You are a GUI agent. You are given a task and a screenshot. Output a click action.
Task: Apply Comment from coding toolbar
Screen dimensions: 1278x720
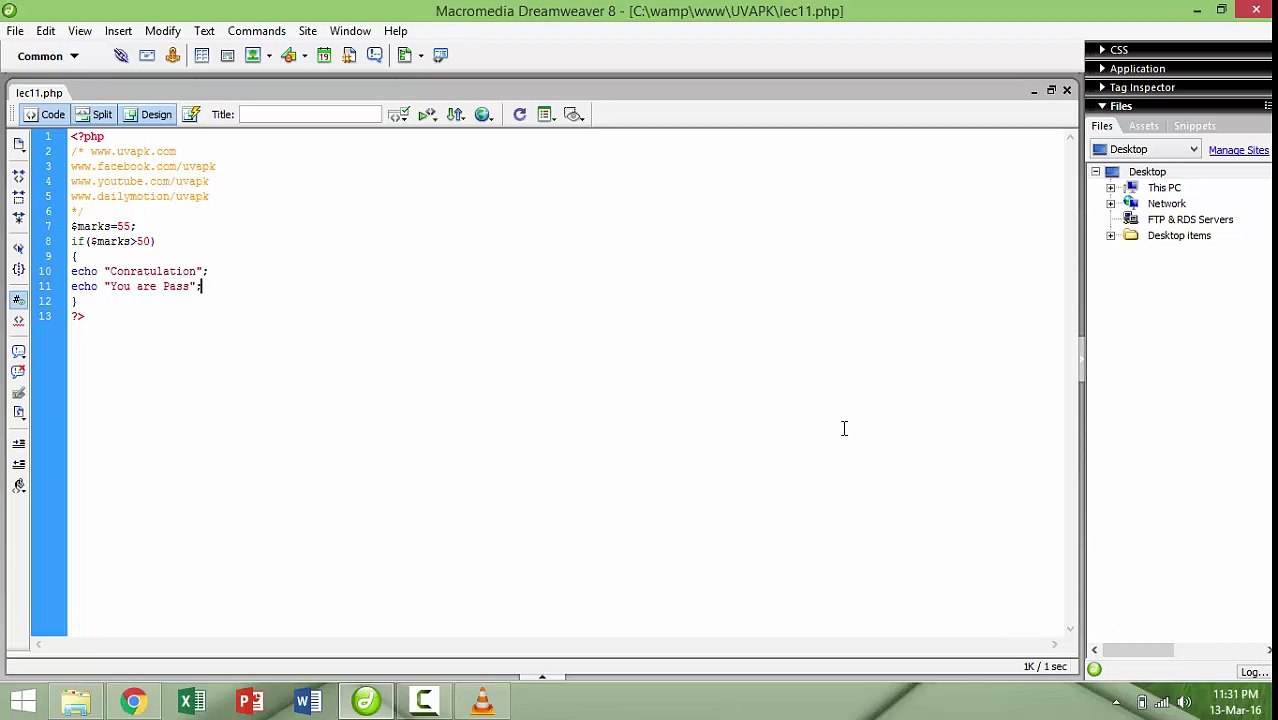click(18, 351)
